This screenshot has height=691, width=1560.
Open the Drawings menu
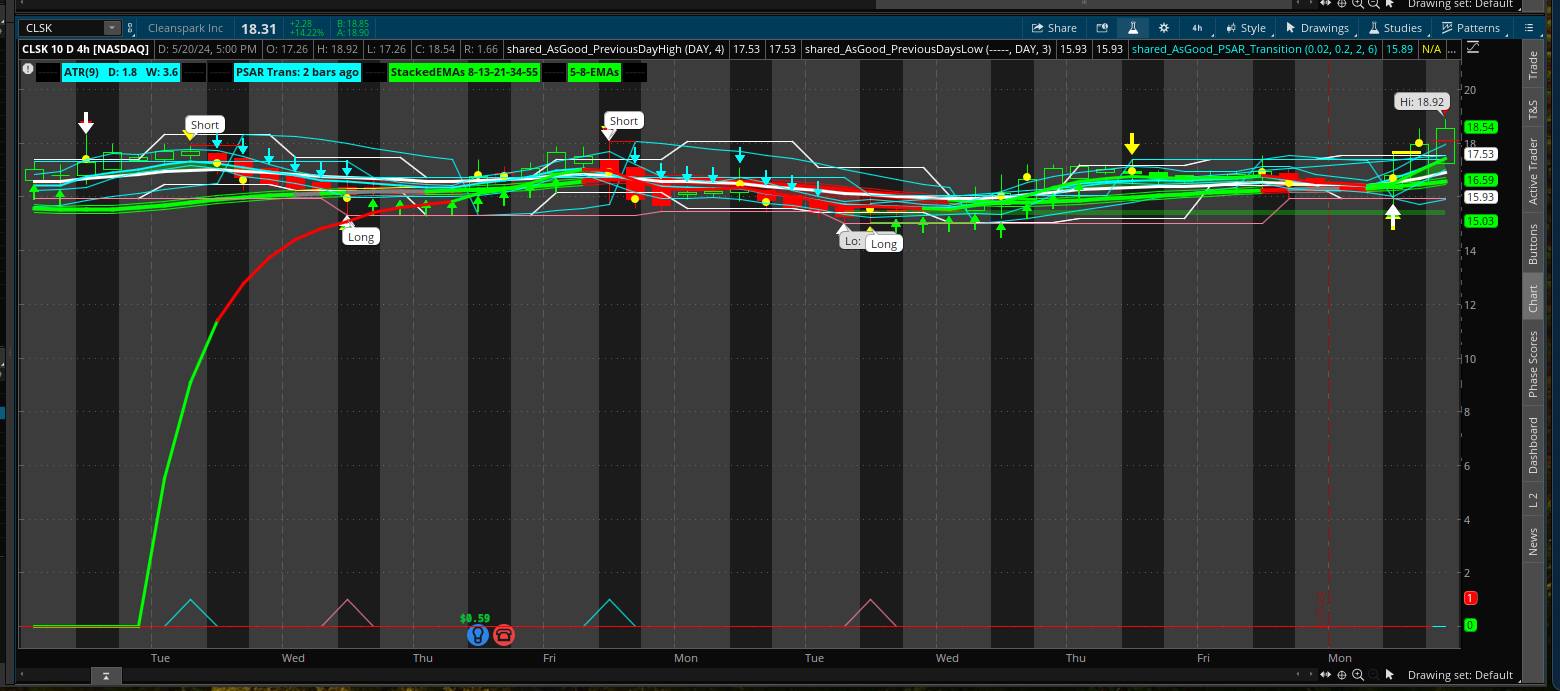click(x=1317, y=28)
